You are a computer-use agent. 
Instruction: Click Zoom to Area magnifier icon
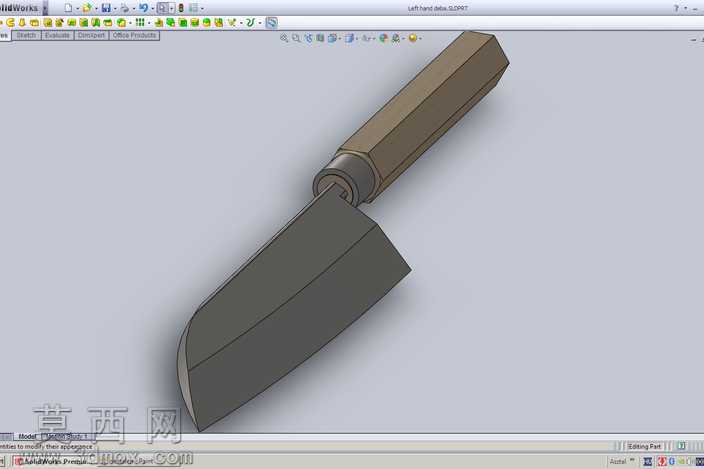(296, 38)
